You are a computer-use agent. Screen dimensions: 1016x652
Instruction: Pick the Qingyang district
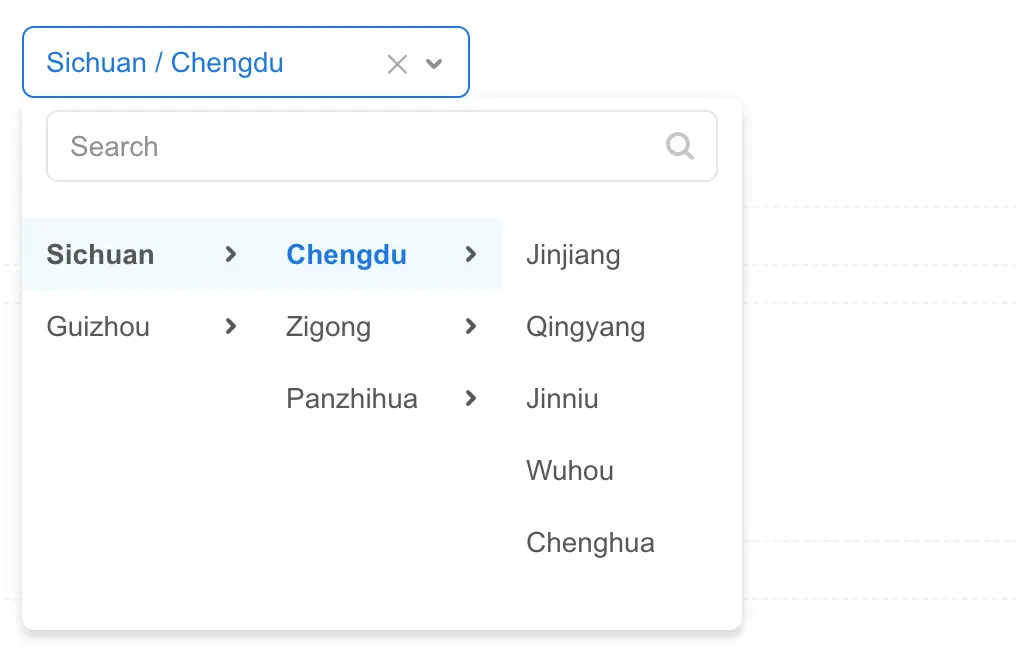pyautogui.click(x=585, y=326)
